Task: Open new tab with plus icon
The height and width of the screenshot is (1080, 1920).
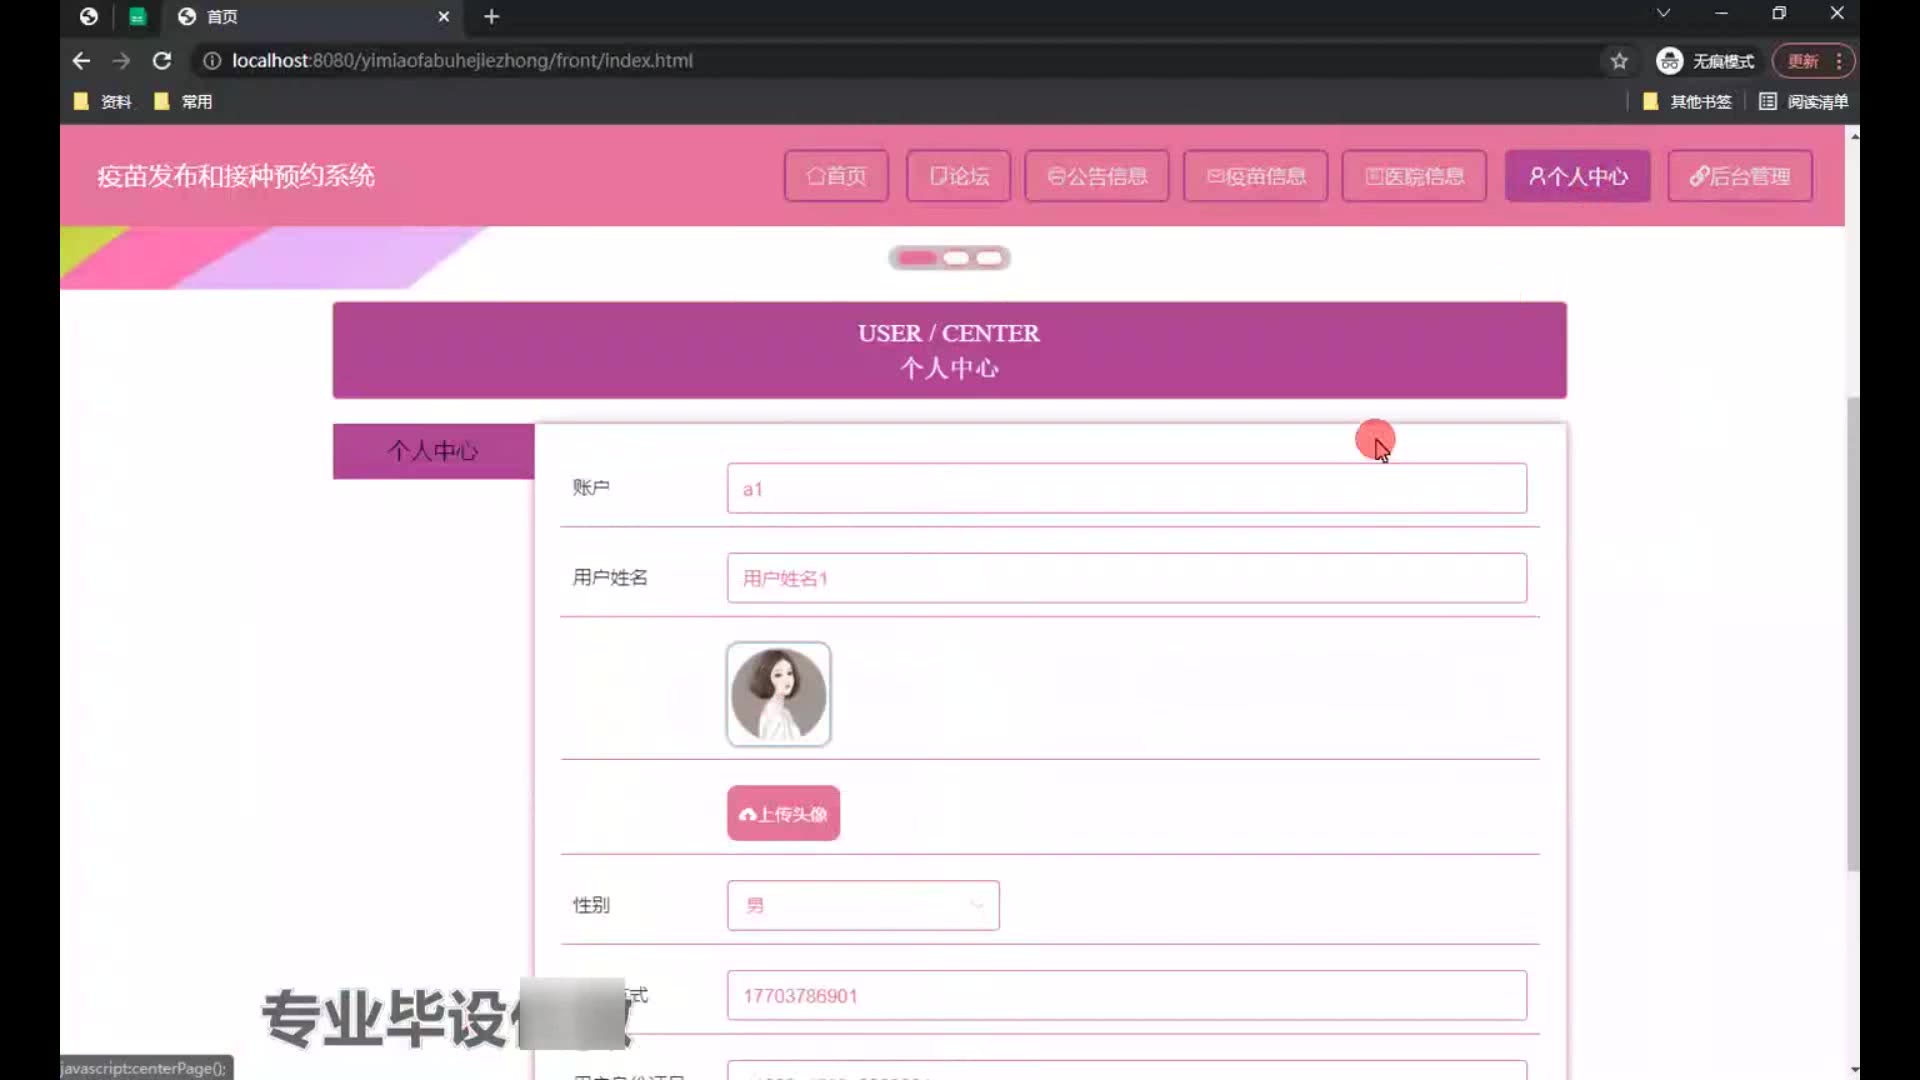Action: tap(491, 16)
